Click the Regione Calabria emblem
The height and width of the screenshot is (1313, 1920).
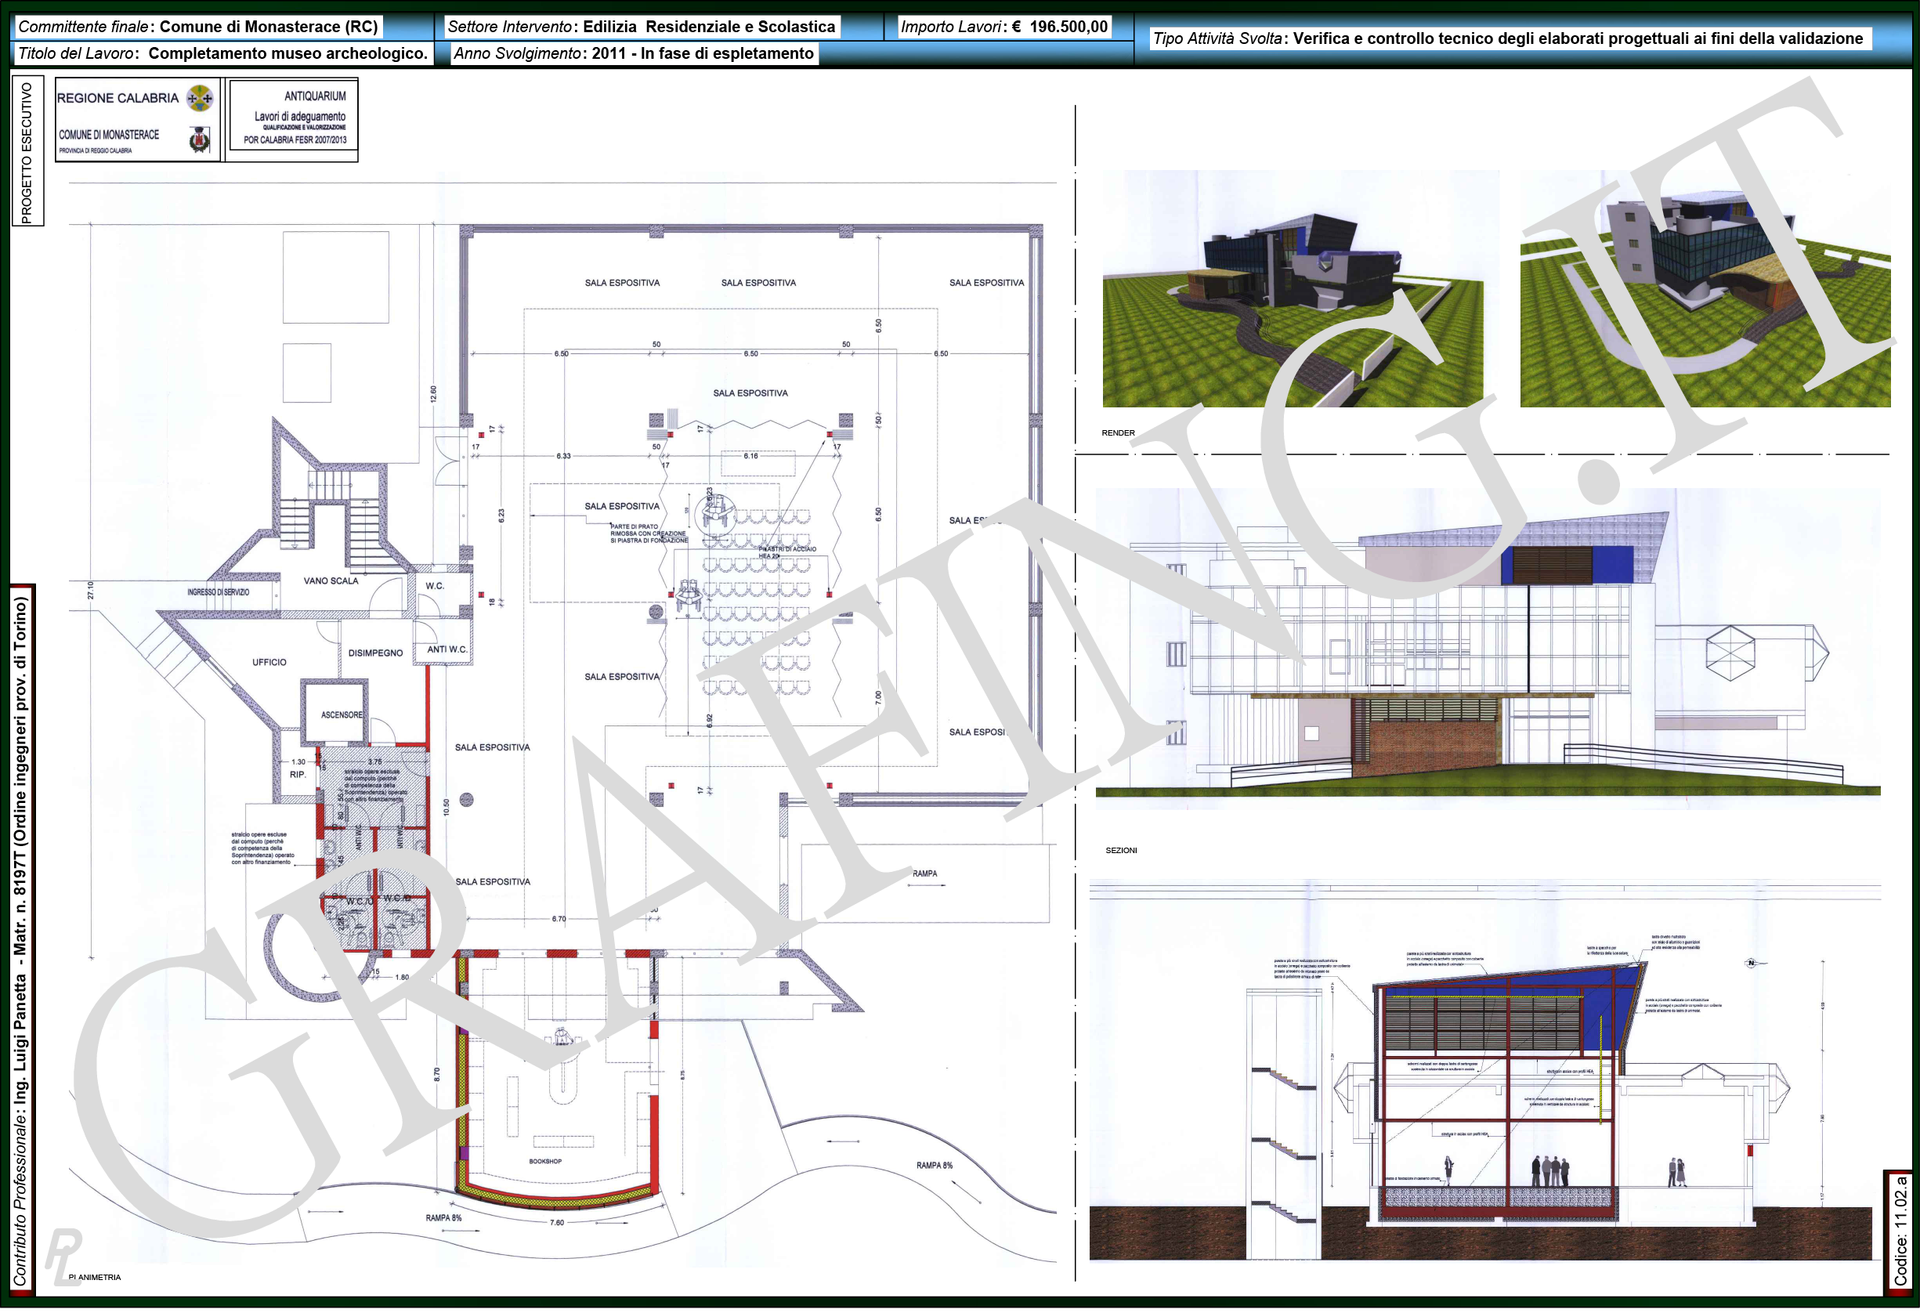[x=200, y=98]
